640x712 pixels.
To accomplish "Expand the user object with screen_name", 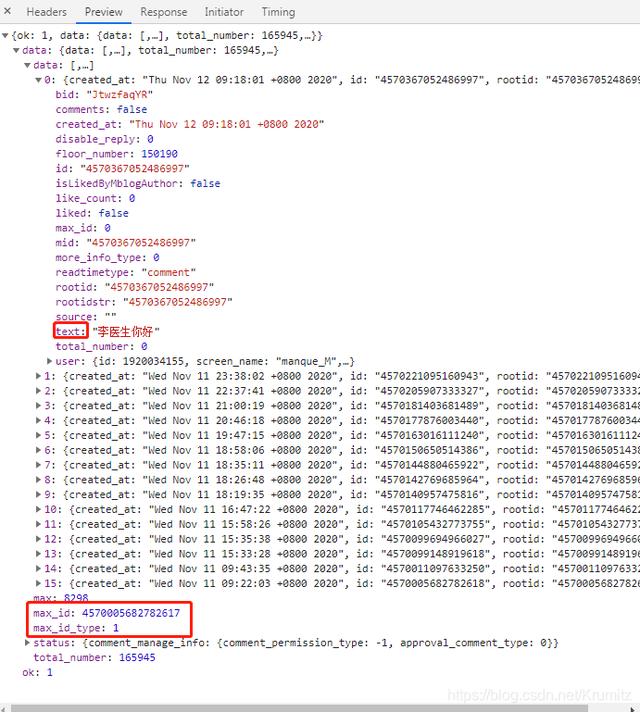I will pyautogui.click(x=50, y=361).
